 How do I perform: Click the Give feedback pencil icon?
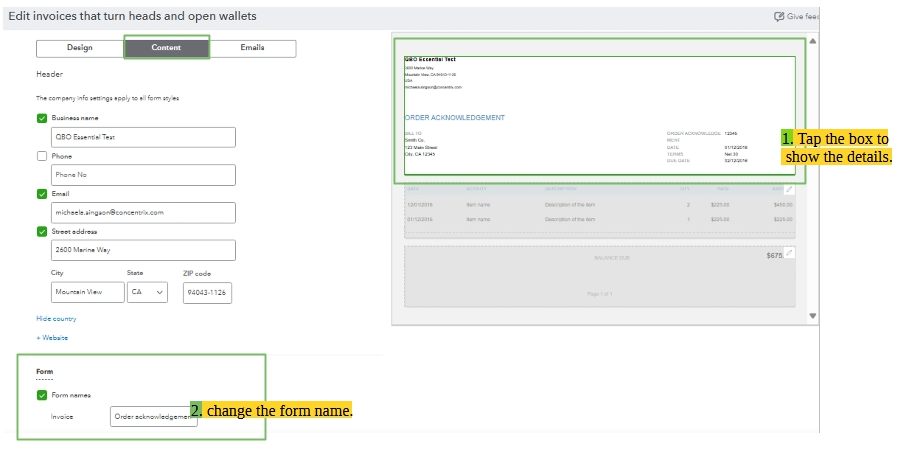(x=779, y=16)
